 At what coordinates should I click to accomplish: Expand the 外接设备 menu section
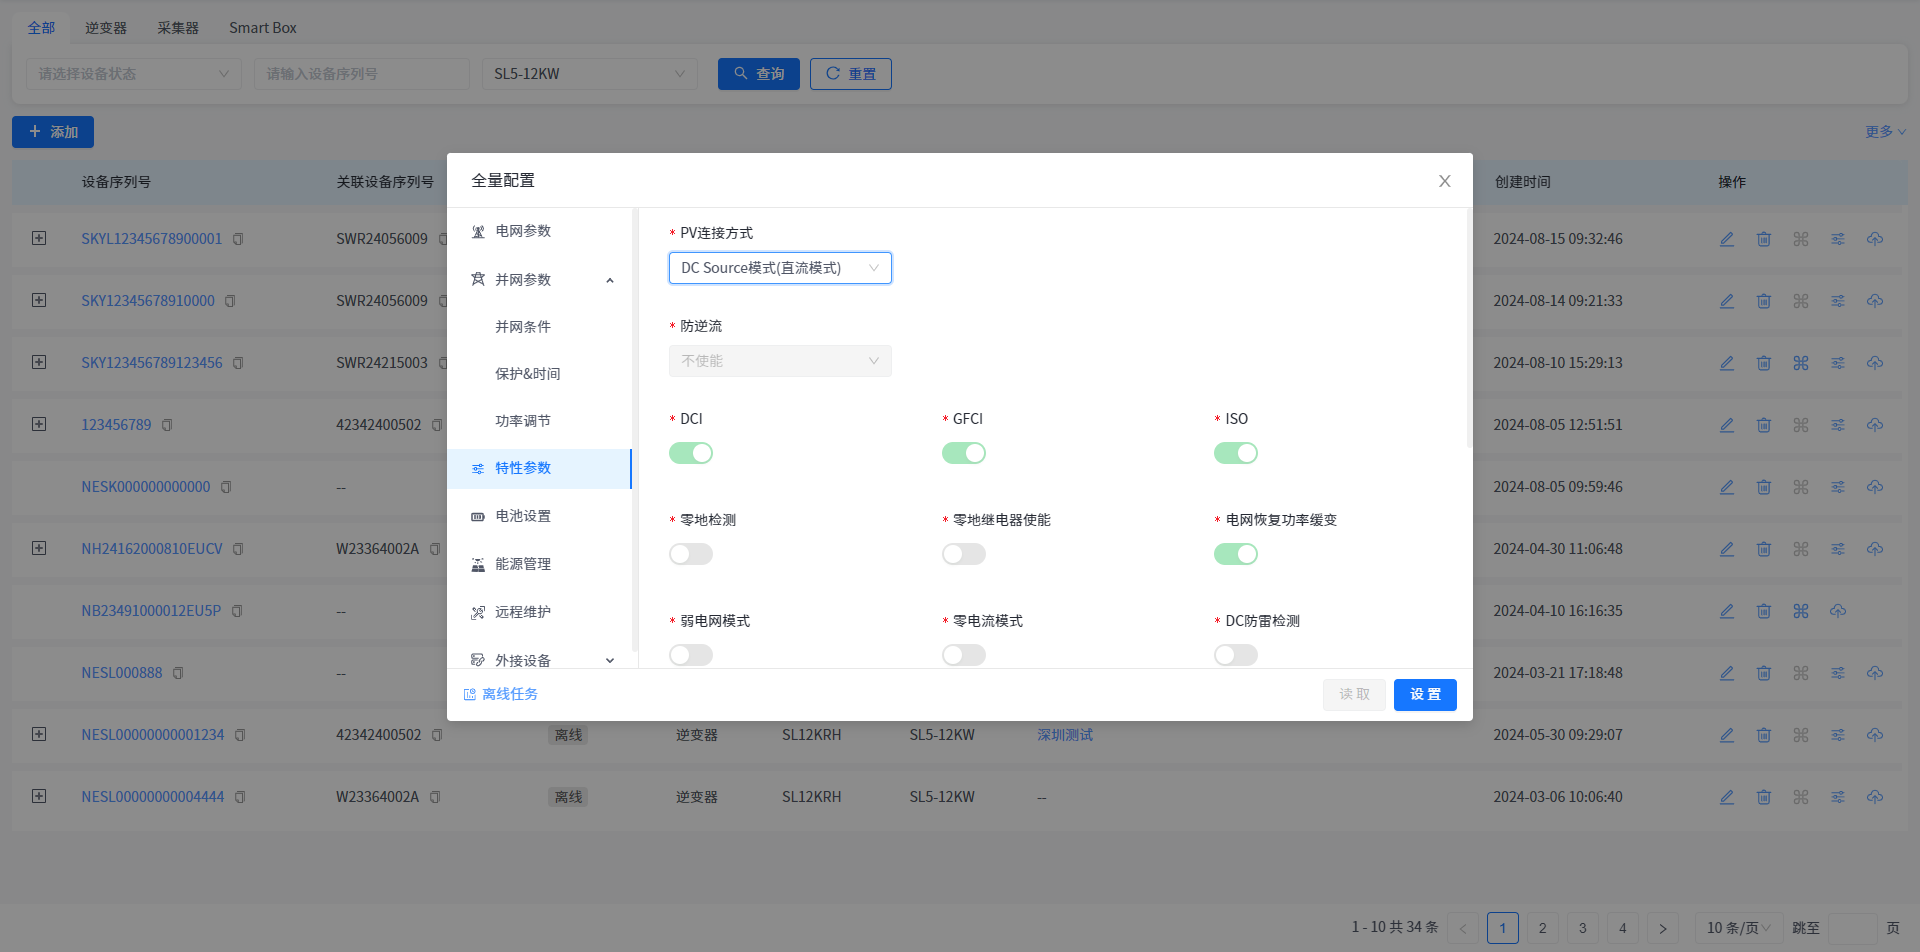click(610, 661)
